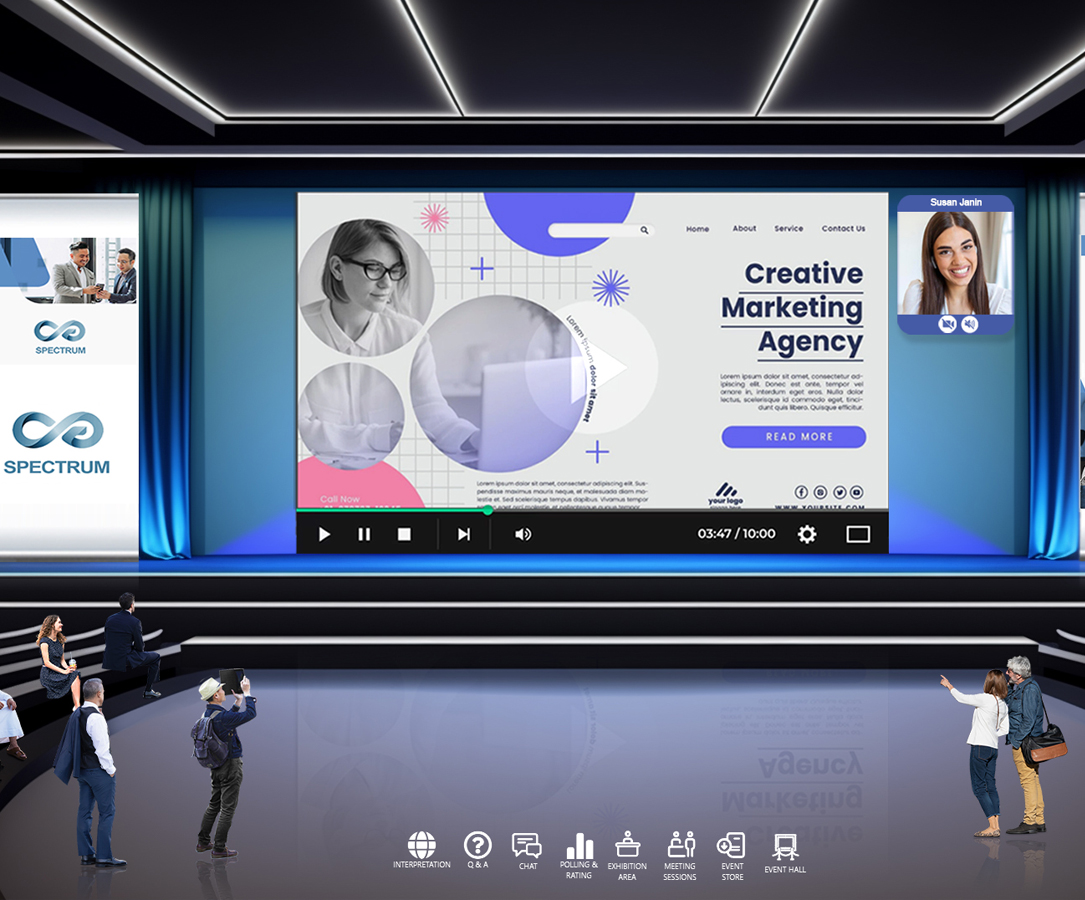Open the Event Store
This screenshot has height=900, width=1085.
click(x=732, y=846)
